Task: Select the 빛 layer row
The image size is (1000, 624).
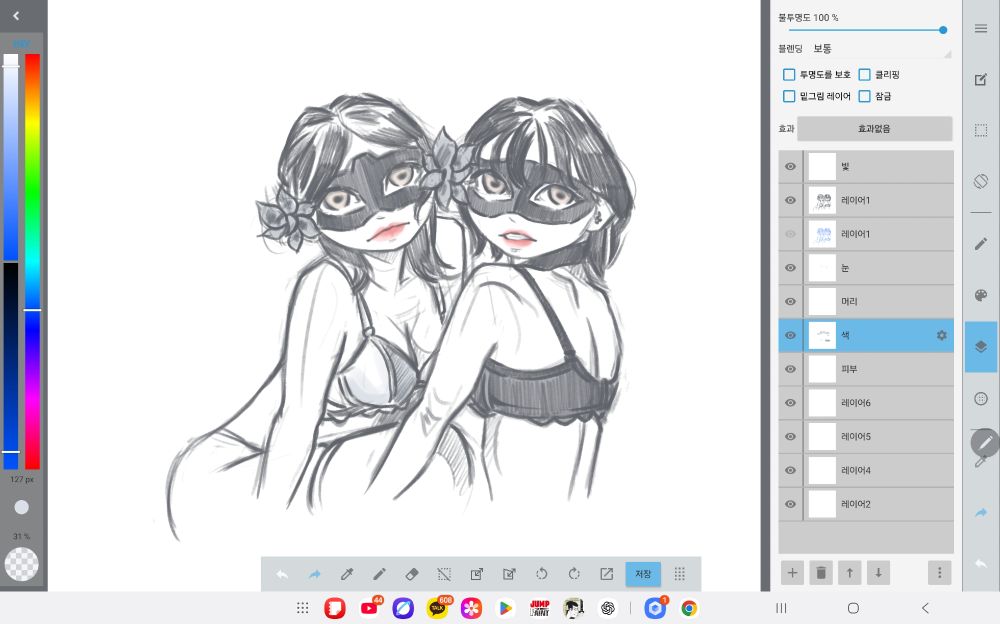Action: [866, 167]
